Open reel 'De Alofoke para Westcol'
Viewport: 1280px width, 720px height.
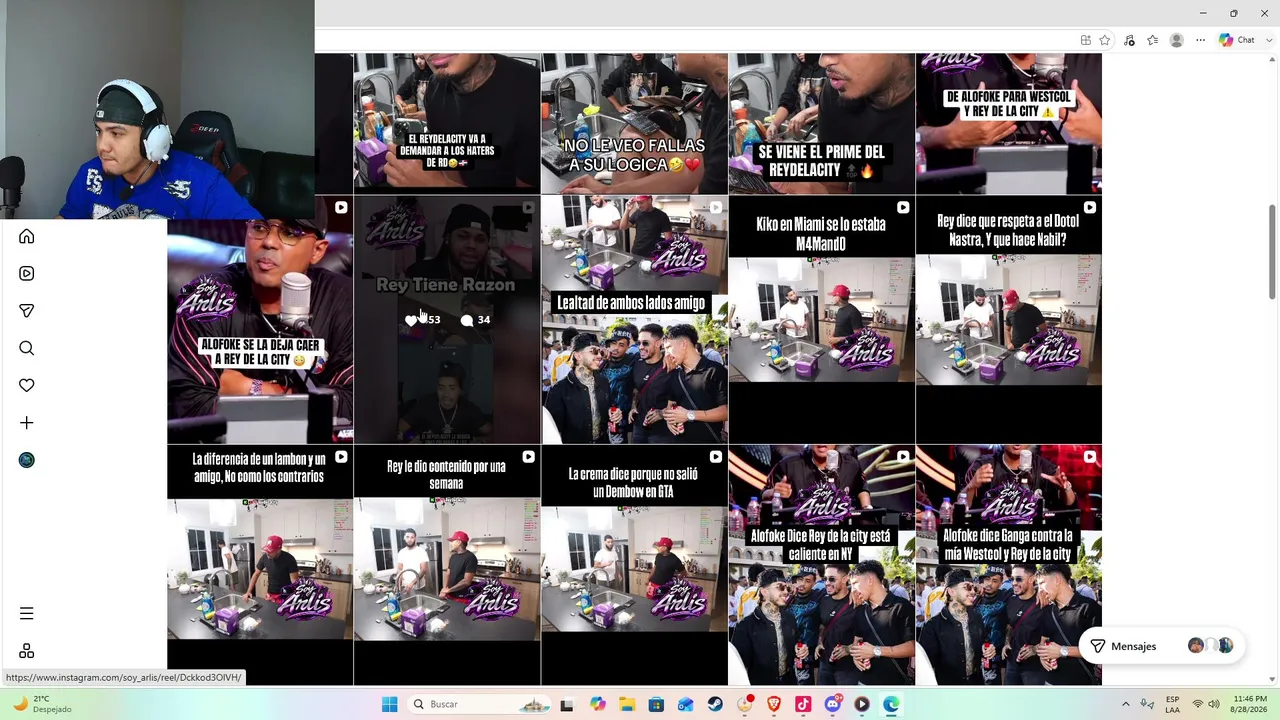point(1008,124)
